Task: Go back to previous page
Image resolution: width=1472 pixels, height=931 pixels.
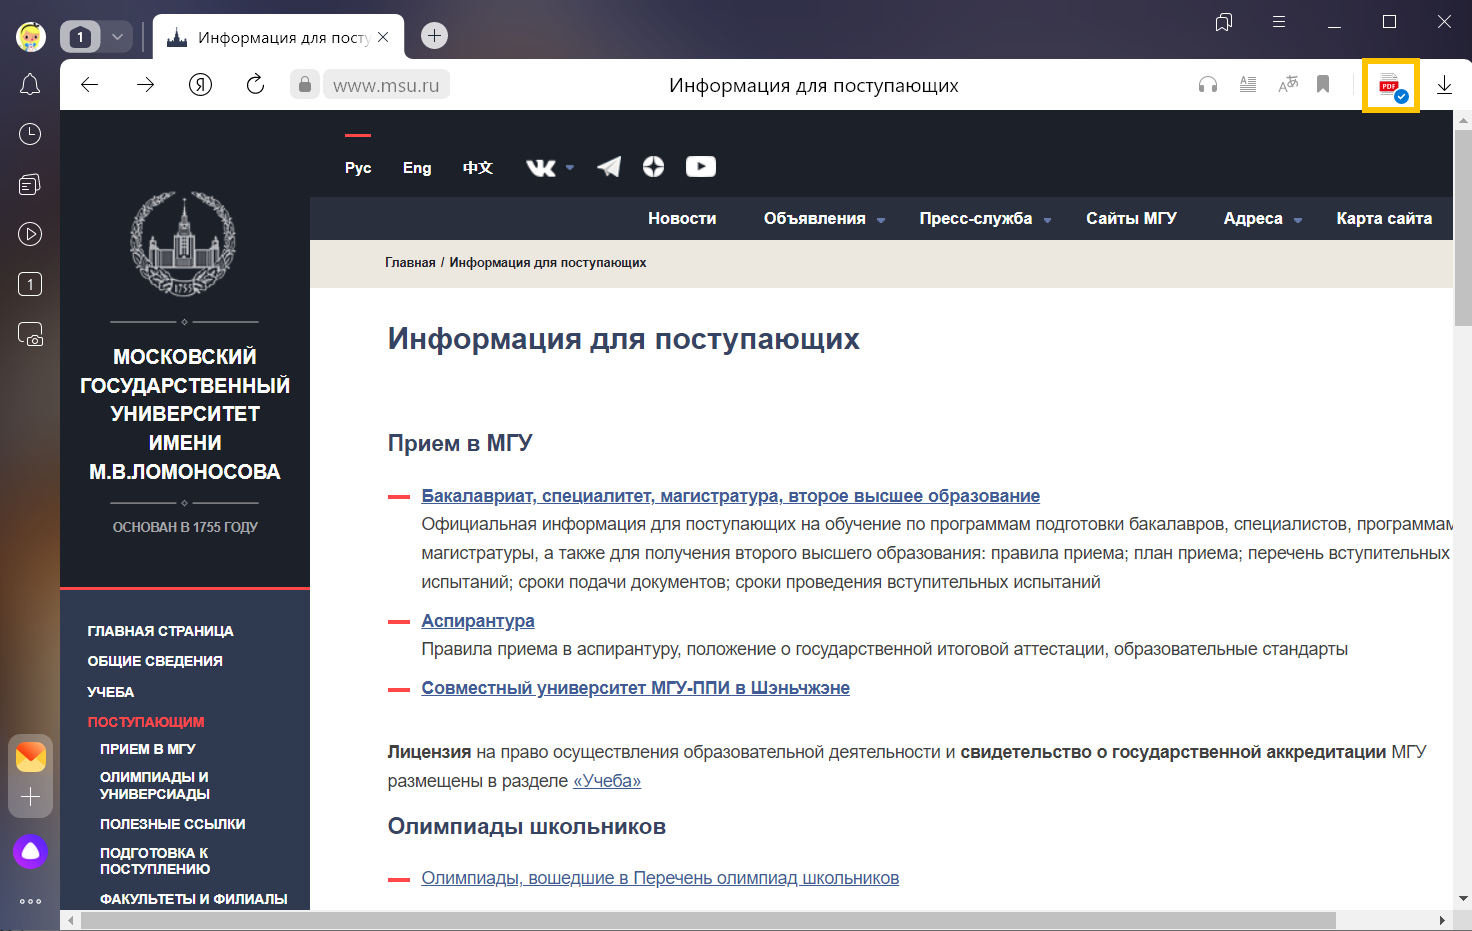Action: tap(90, 84)
